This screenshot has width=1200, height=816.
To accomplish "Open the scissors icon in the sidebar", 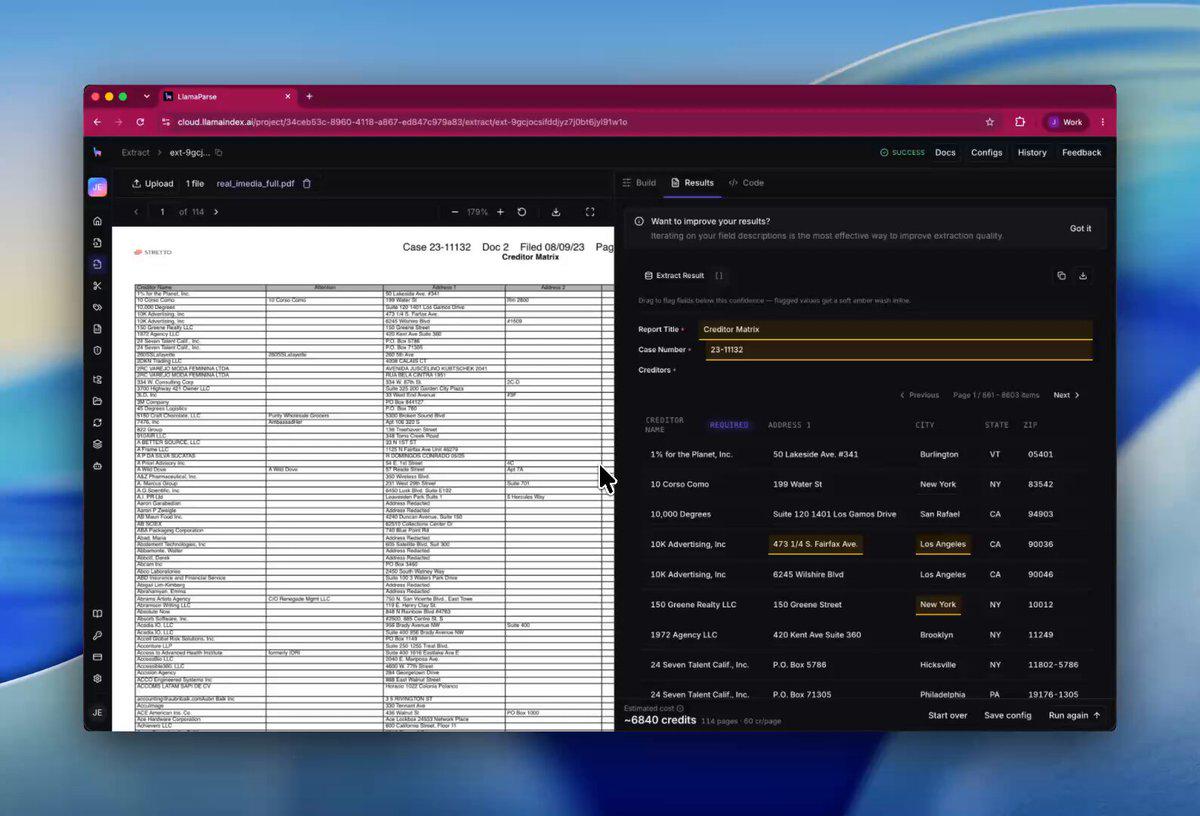I will [x=97, y=286].
